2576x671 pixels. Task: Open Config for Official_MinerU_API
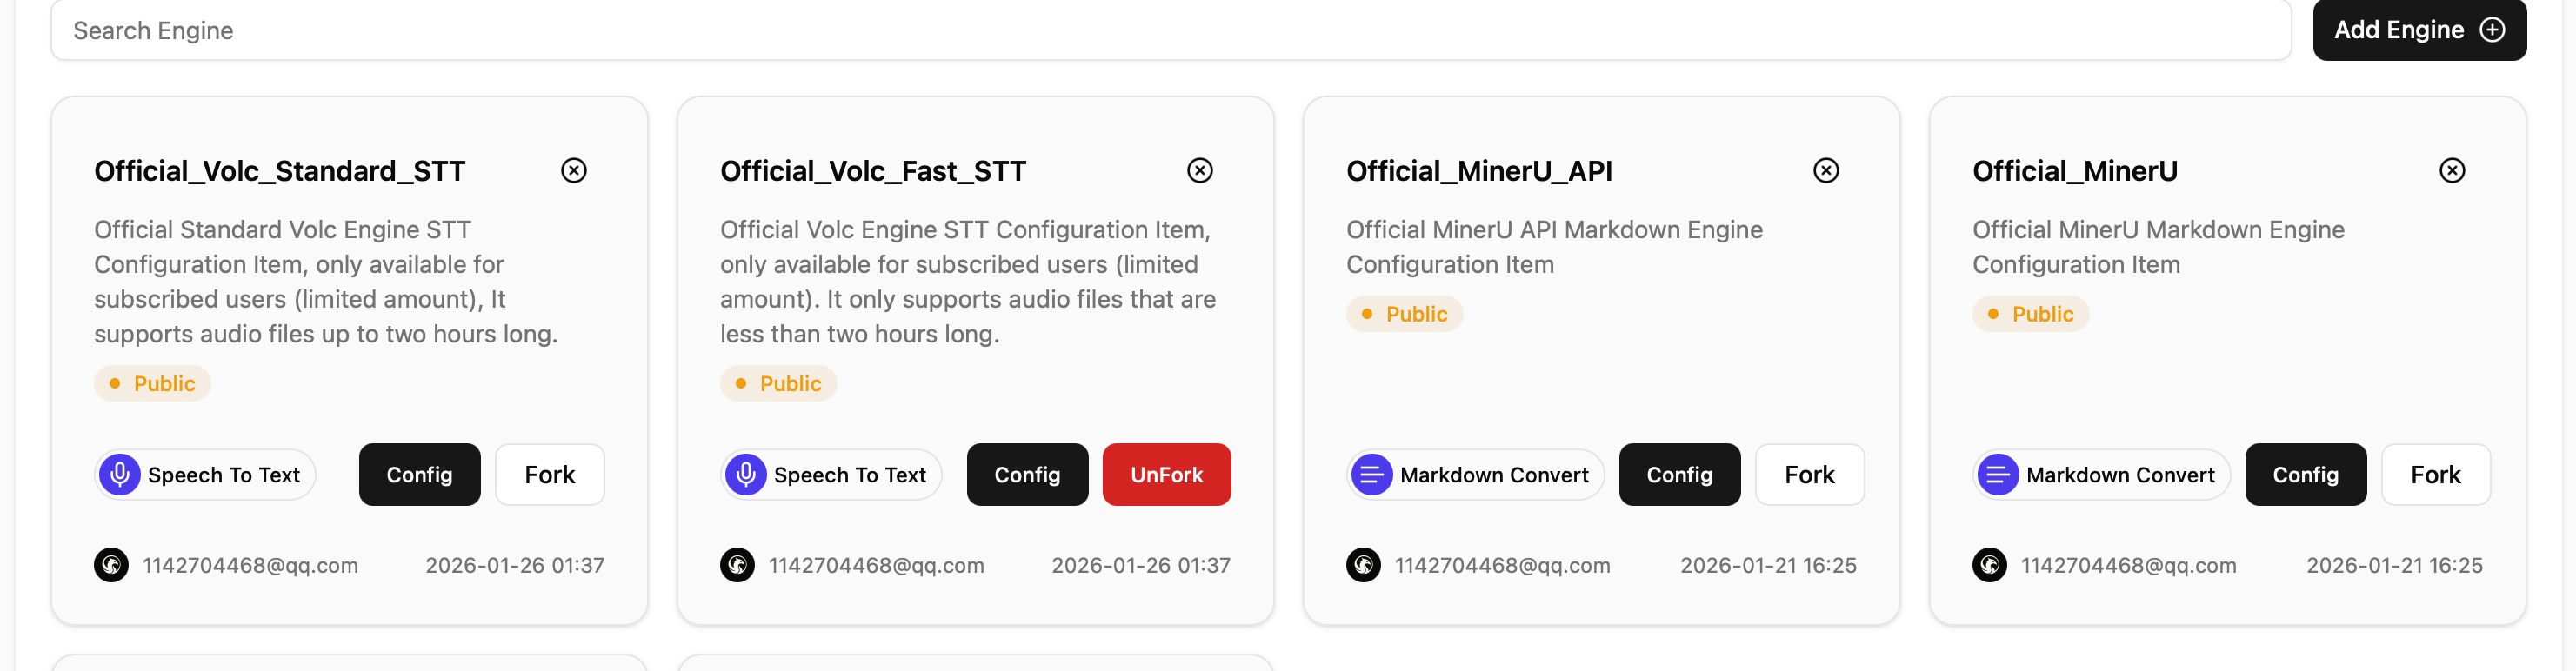click(1679, 474)
